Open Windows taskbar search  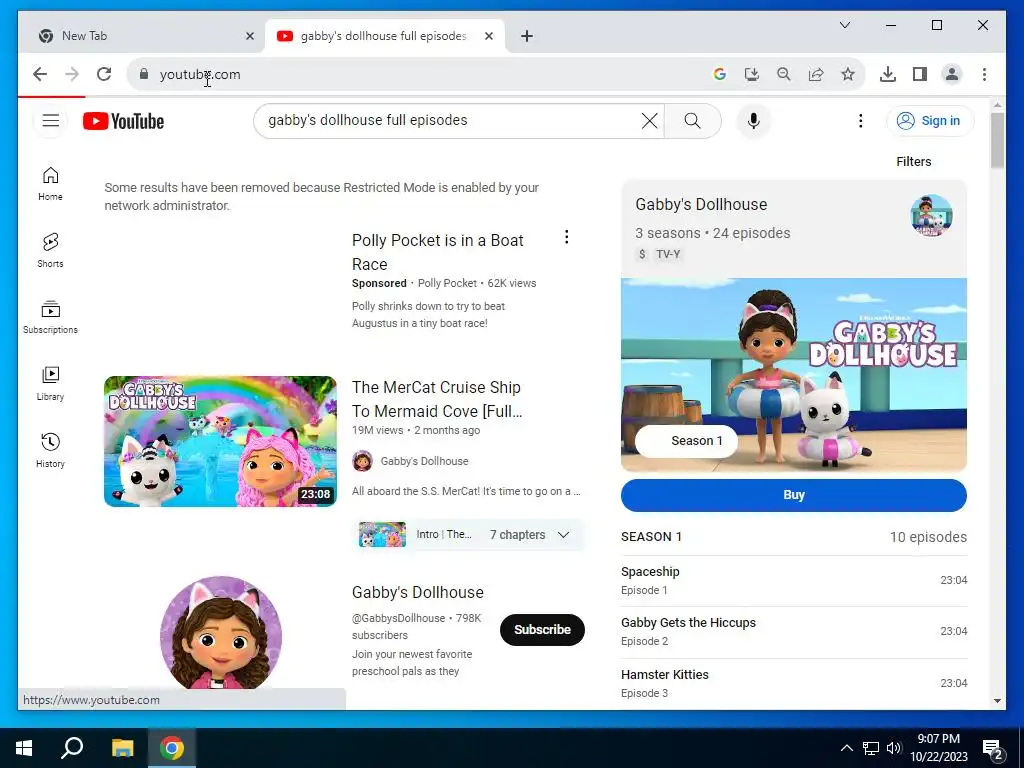click(72, 748)
